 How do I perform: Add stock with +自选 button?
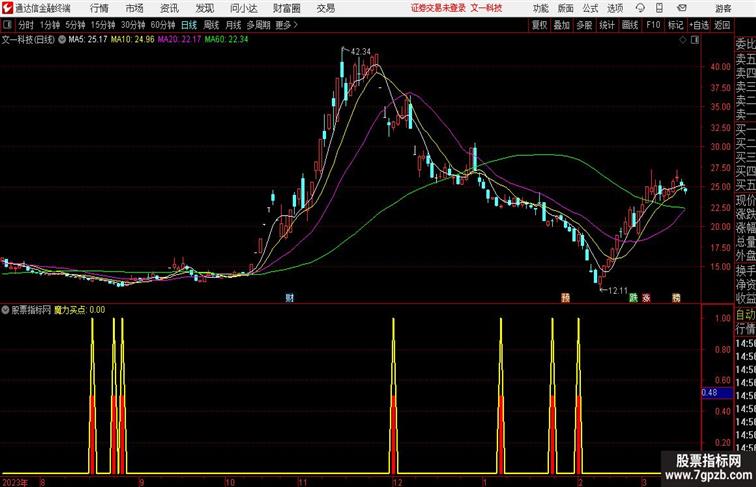click(699, 25)
